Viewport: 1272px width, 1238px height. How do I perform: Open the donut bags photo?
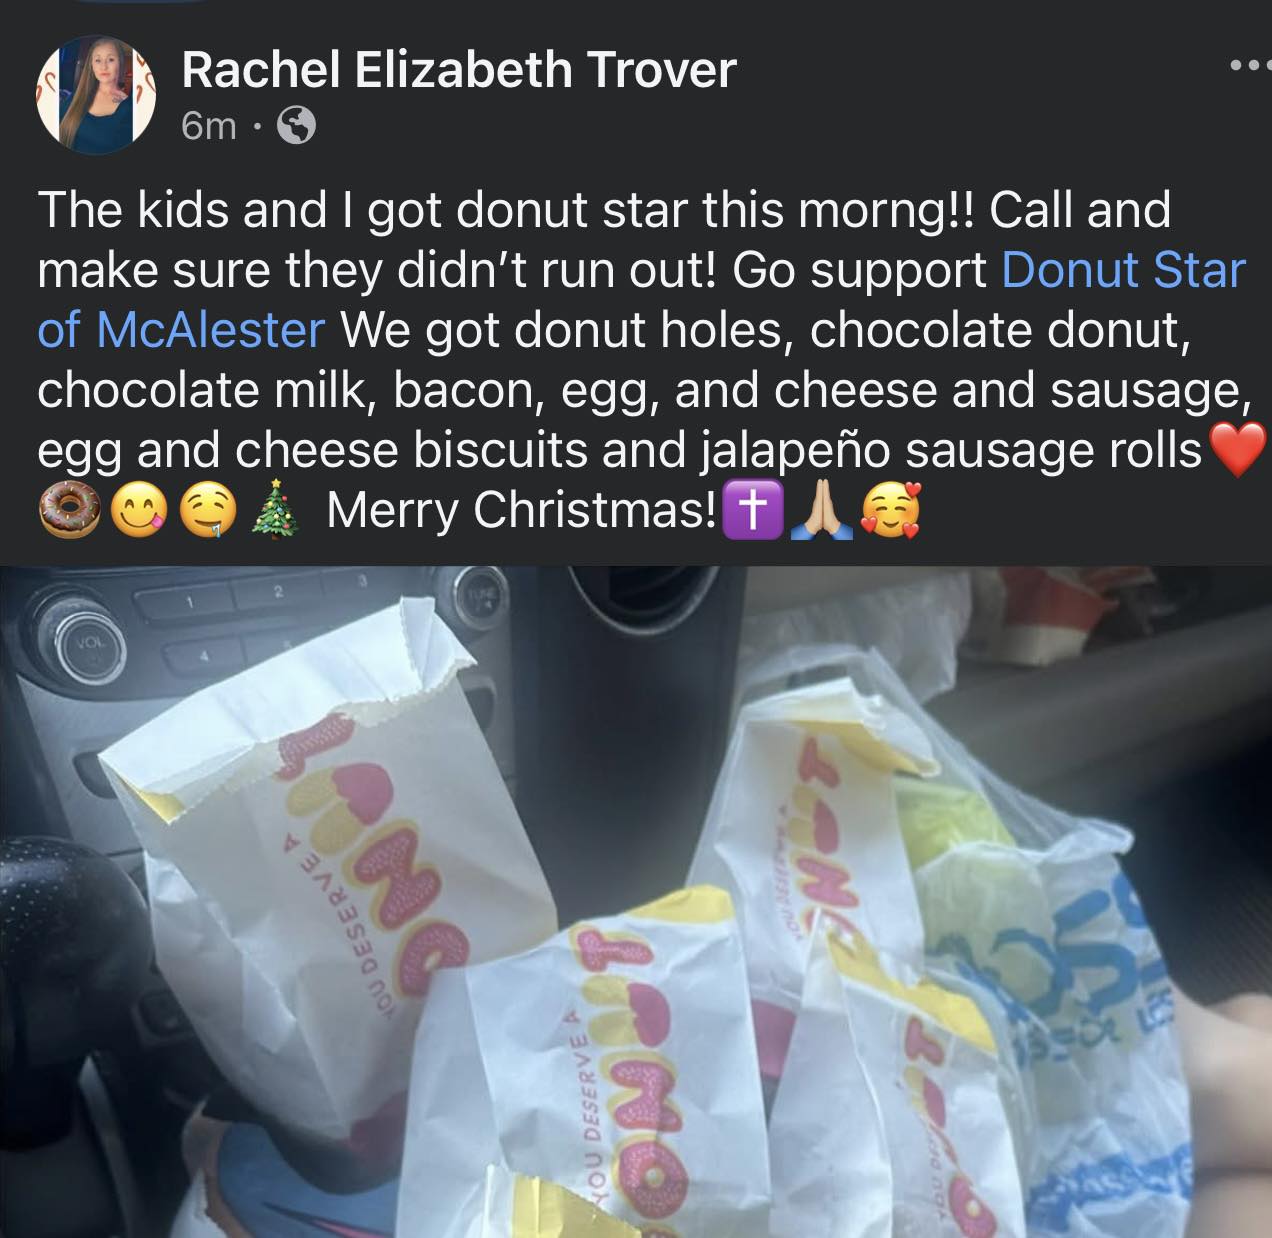(x=636, y=901)
